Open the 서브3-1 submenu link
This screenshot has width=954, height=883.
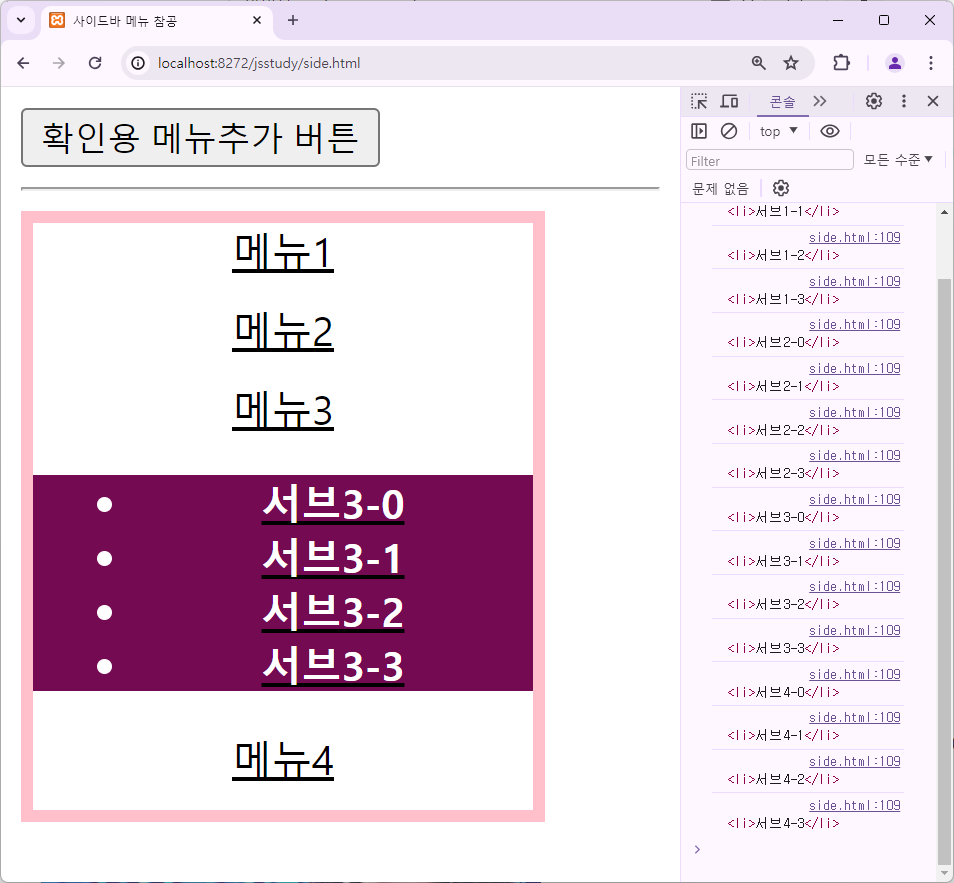coord(333,558)
